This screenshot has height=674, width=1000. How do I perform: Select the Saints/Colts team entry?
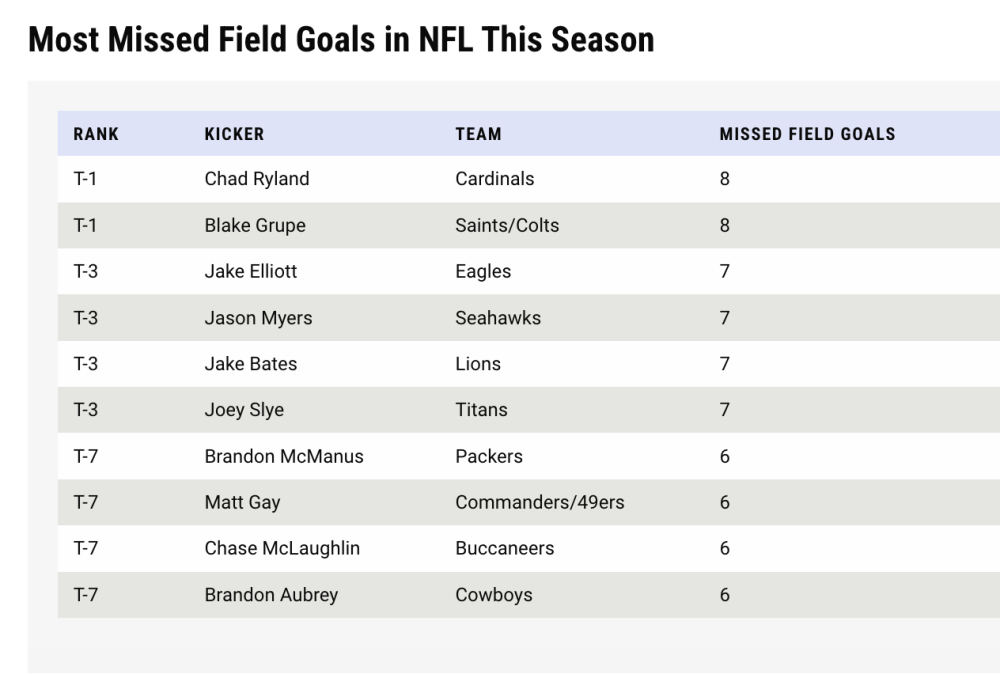click(x=507, y=226)
